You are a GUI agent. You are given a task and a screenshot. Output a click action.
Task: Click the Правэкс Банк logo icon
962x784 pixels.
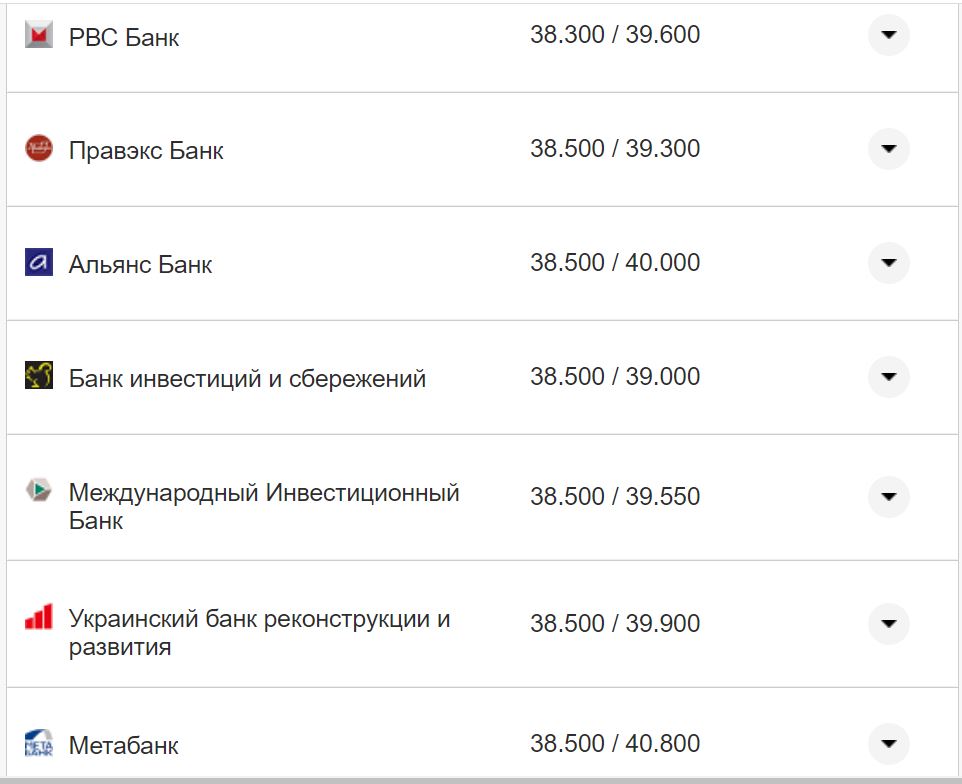click(x=40, y=146)
